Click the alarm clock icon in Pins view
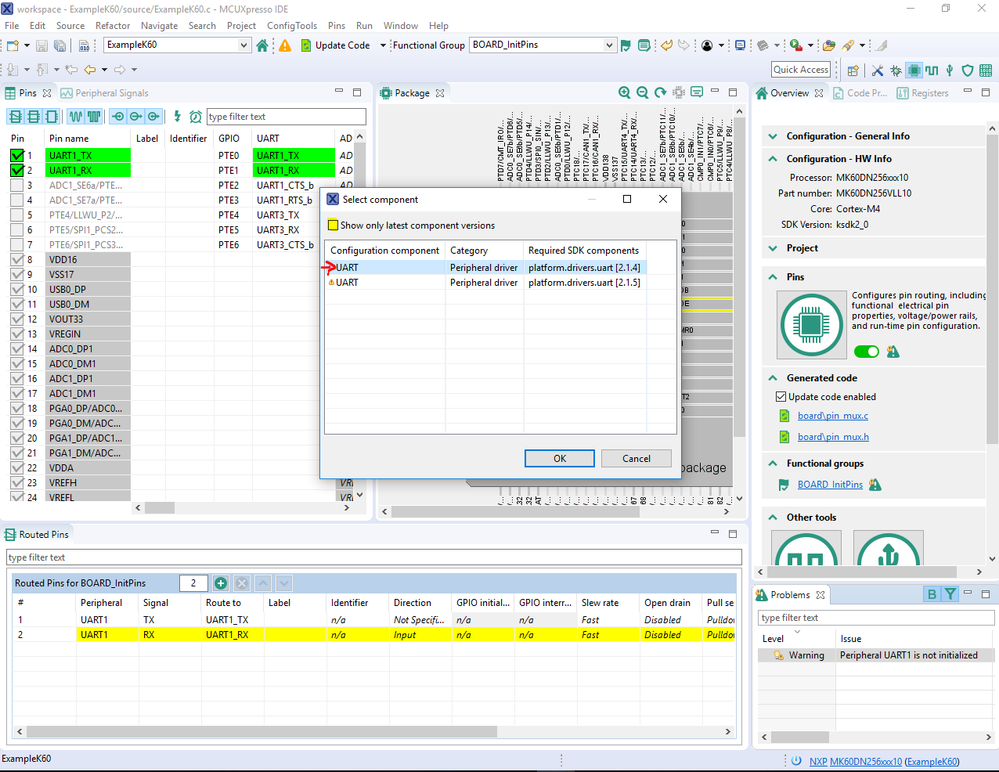 (x=196, y=117)
